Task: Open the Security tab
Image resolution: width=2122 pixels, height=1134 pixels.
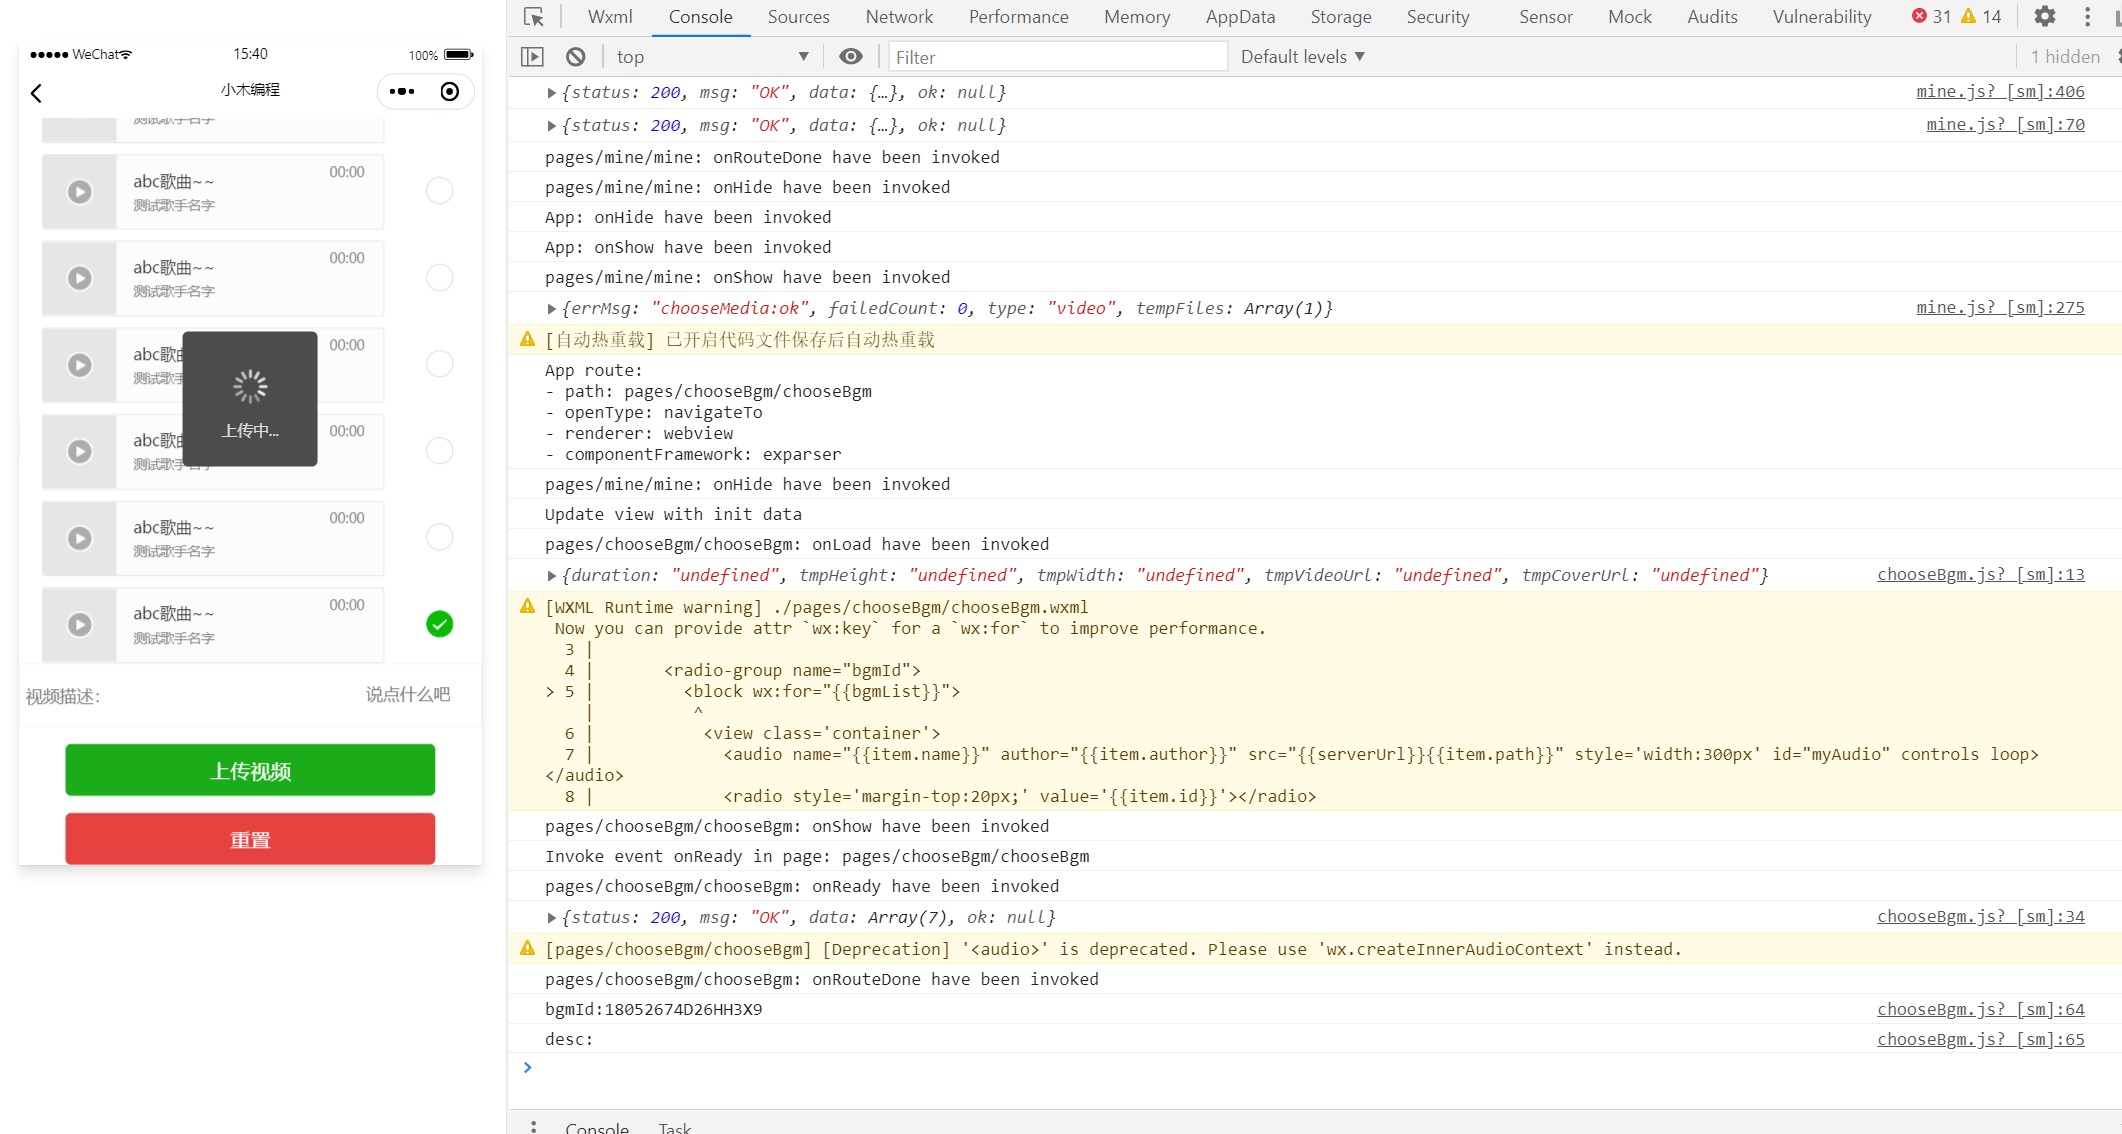Action: (1438, 17)
